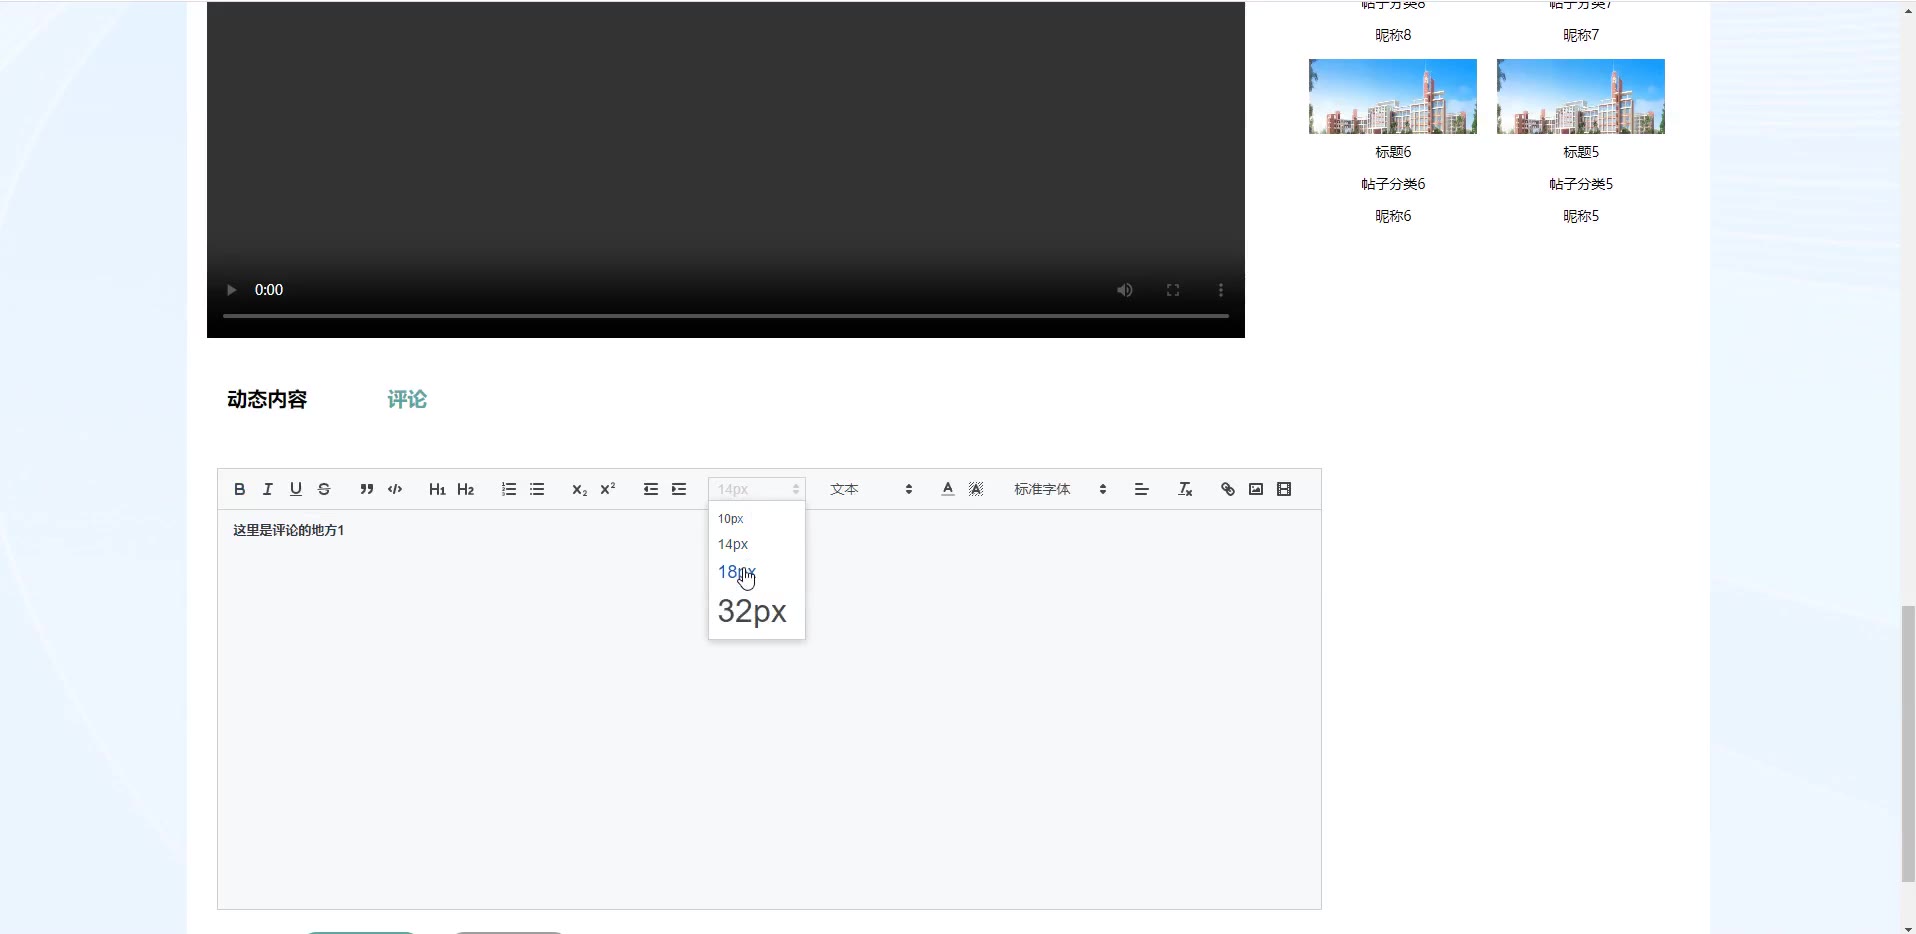Open the 文本 header style dropdown
The height and width of the screenshot is (934, 1916).
click(x=872, y=489)
